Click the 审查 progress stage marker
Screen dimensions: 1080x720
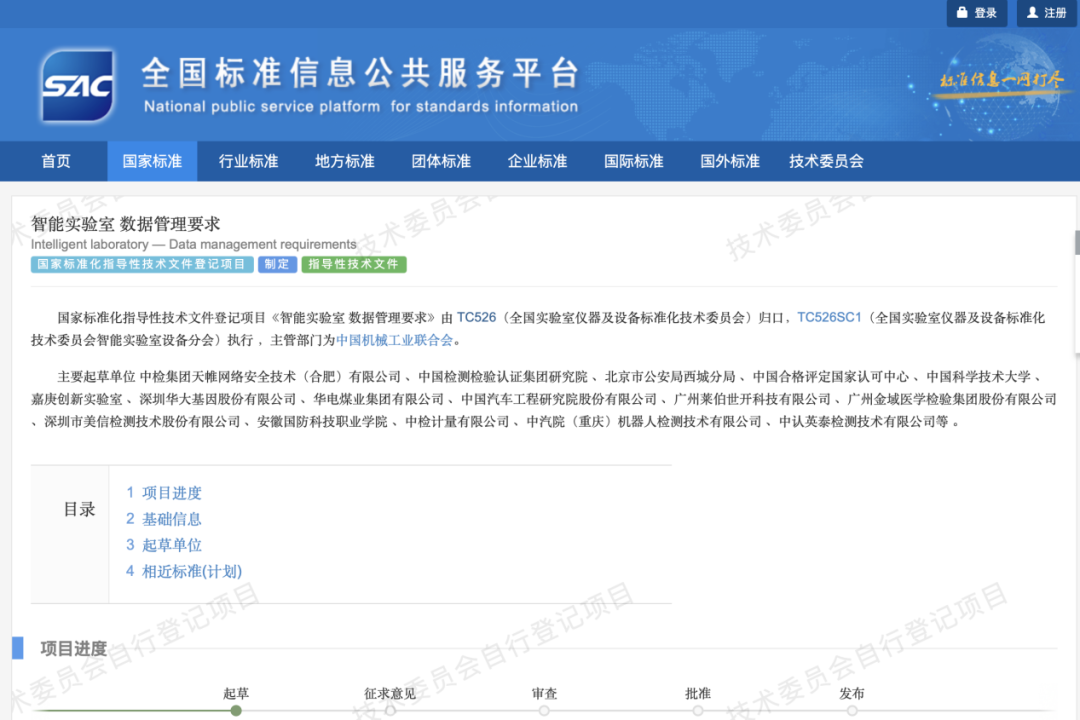[x=544, y=710]
